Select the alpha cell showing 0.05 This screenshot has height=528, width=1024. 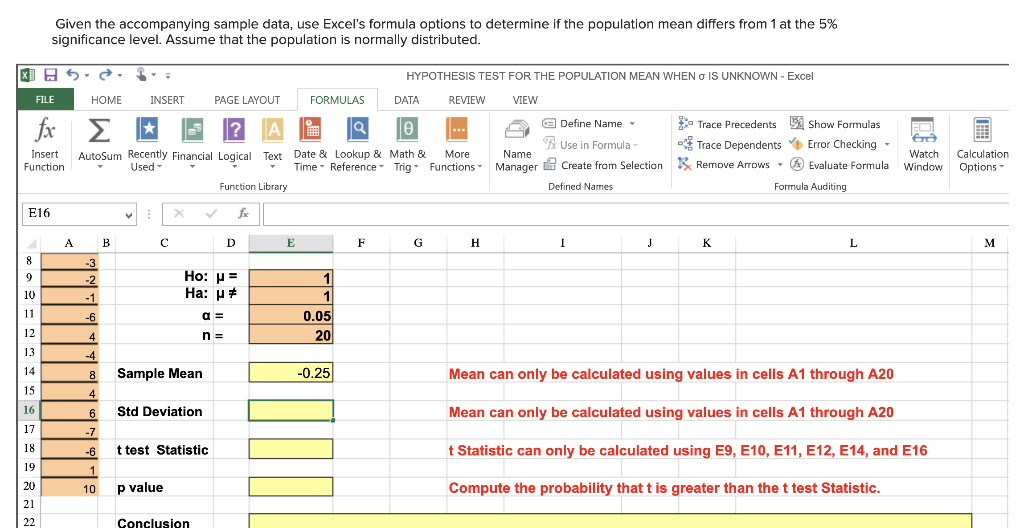coord(291,316)
